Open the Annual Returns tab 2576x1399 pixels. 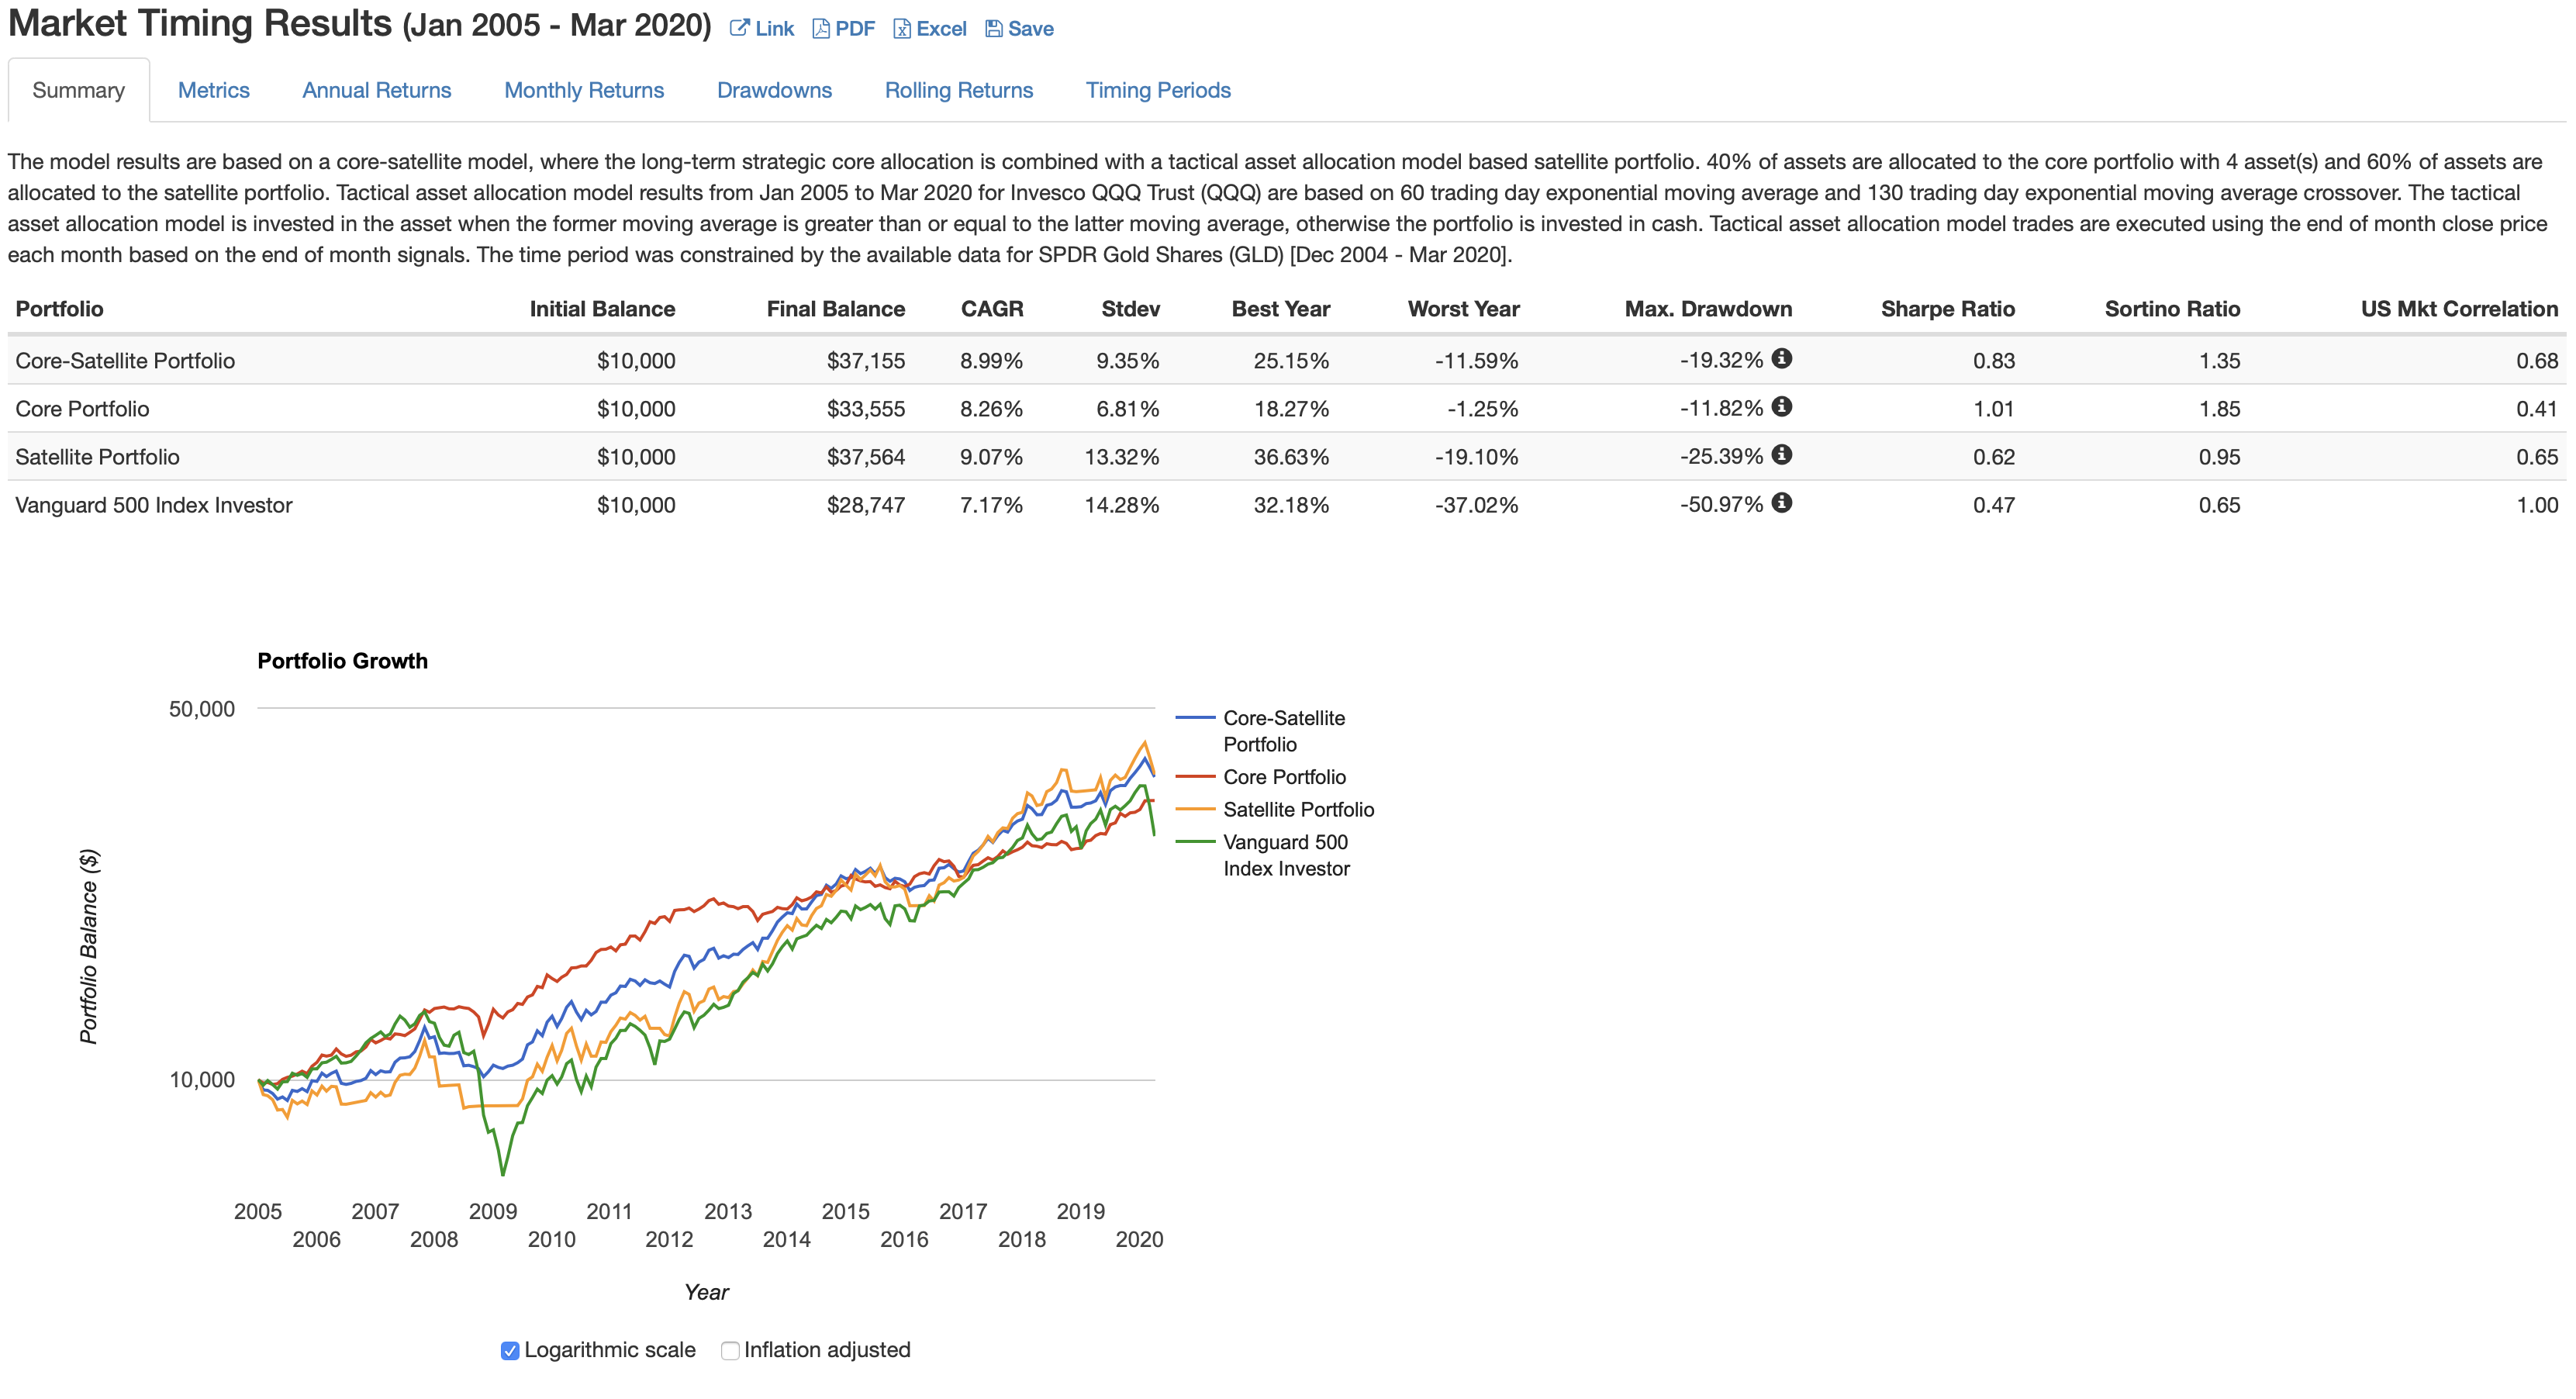tap(376, 90)
